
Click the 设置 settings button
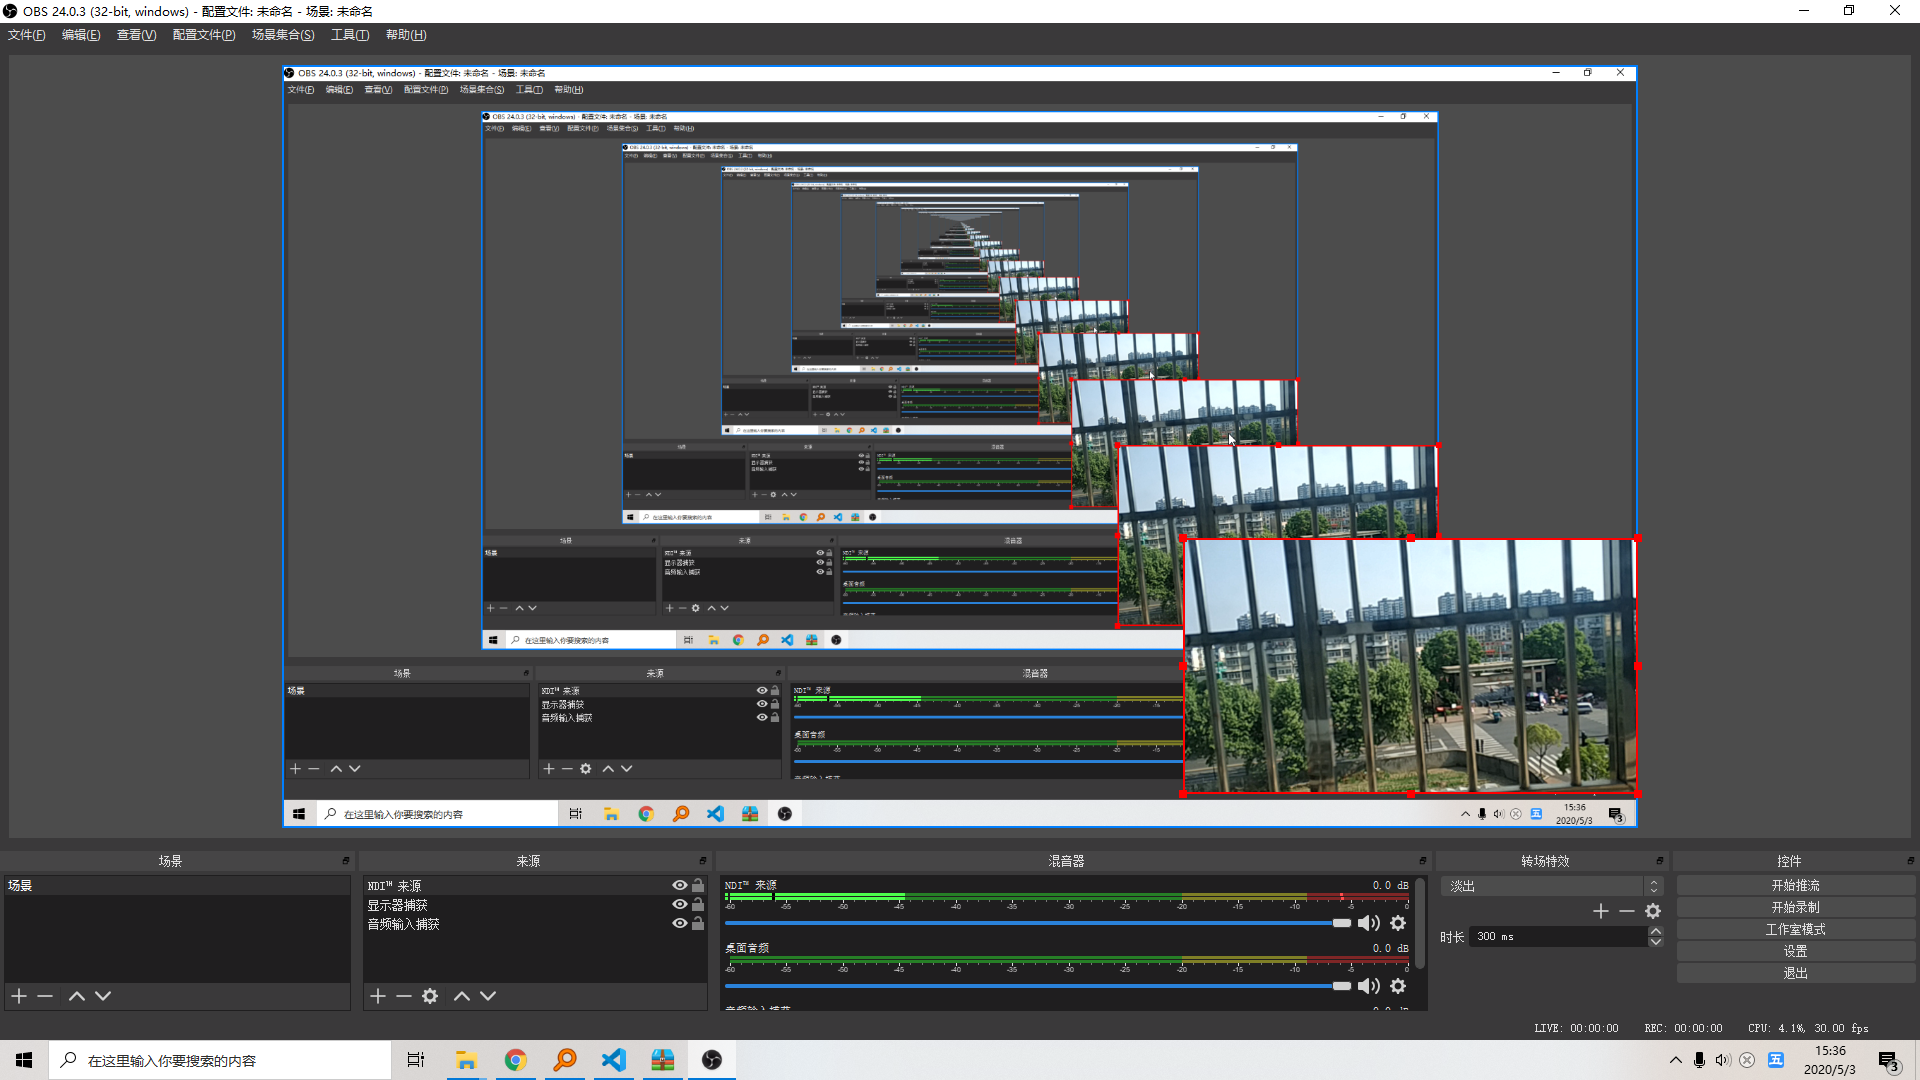[x=1795, y=951]
